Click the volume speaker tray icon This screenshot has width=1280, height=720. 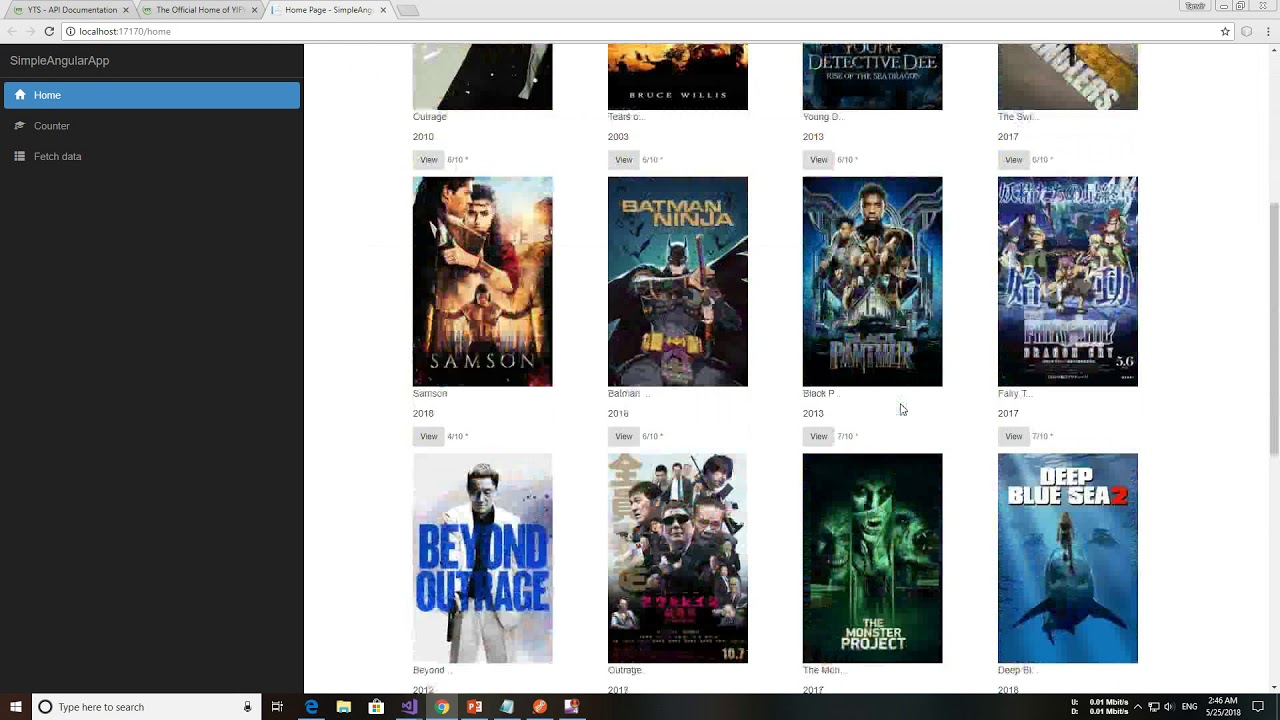(1168, 707)
